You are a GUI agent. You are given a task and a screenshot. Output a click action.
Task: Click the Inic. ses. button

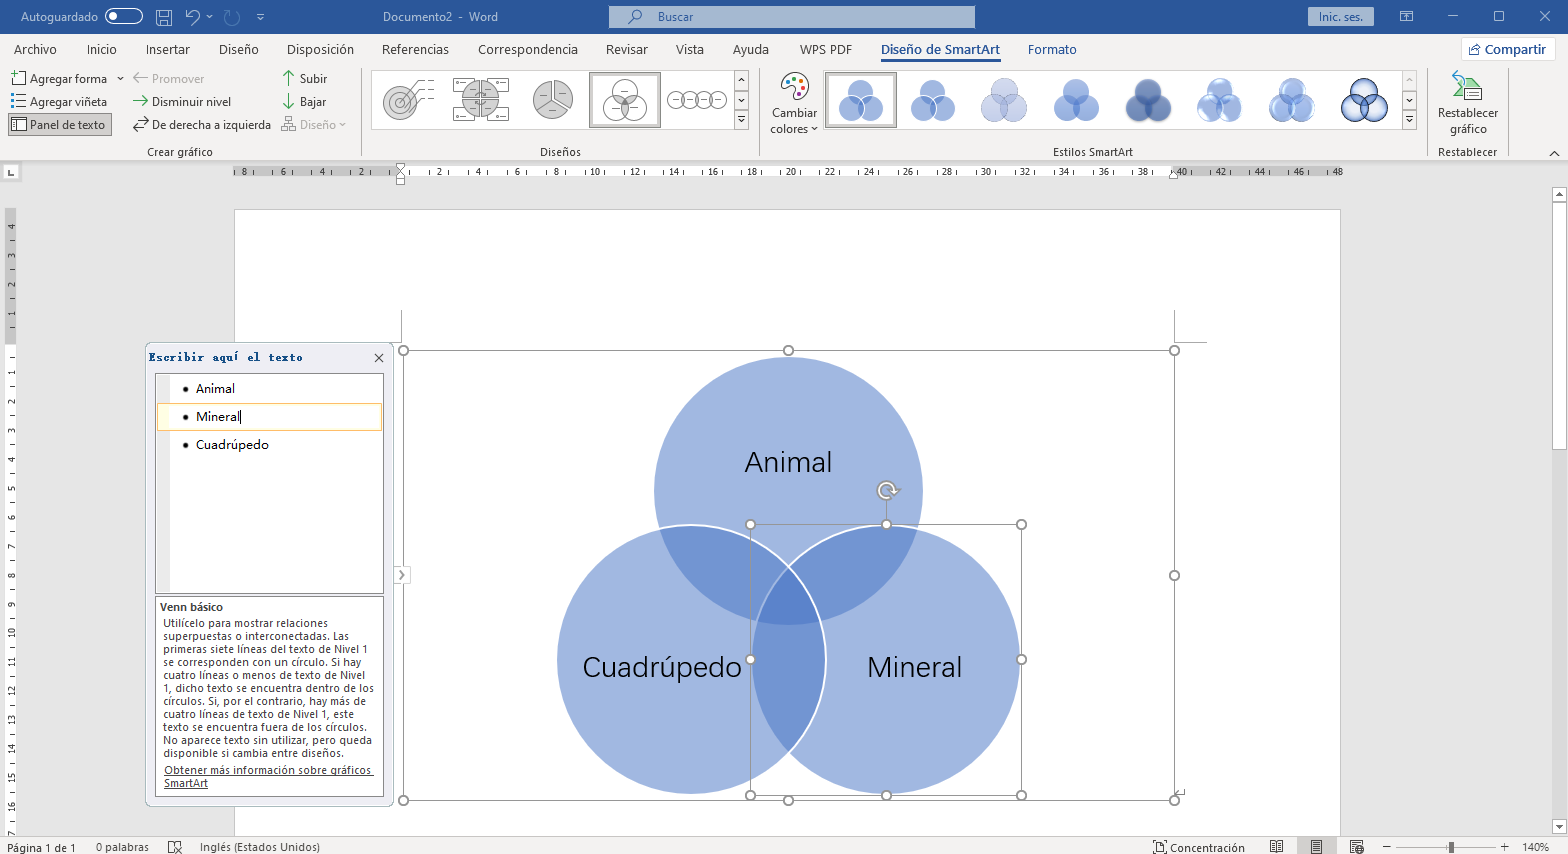1340,16
